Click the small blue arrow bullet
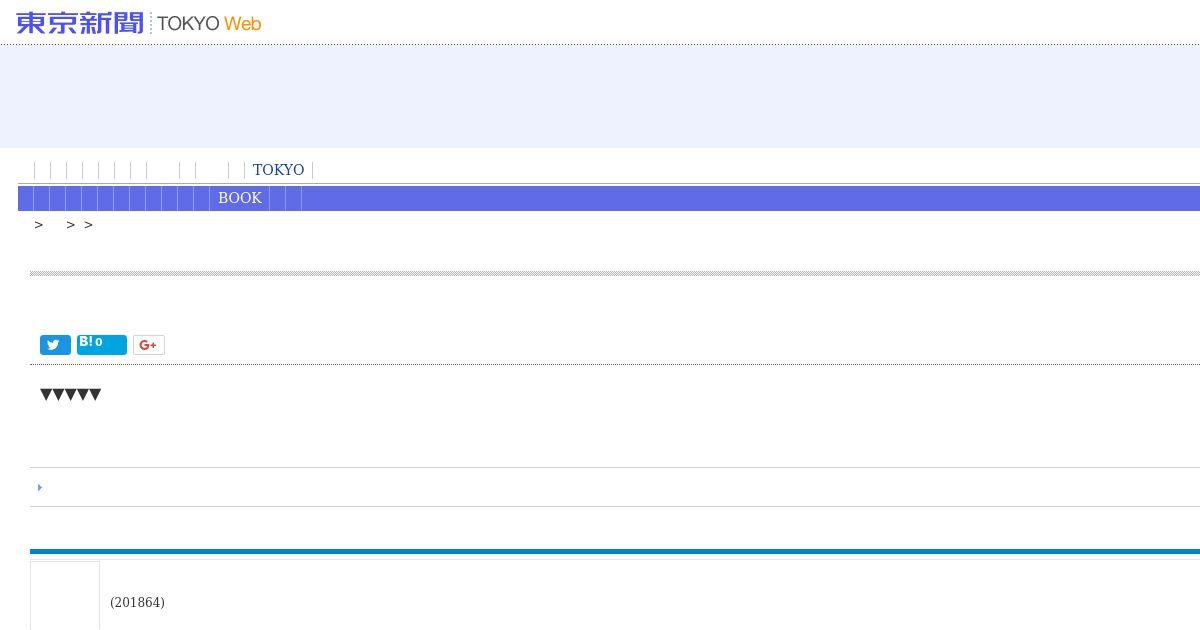 (x=40, y=488)
